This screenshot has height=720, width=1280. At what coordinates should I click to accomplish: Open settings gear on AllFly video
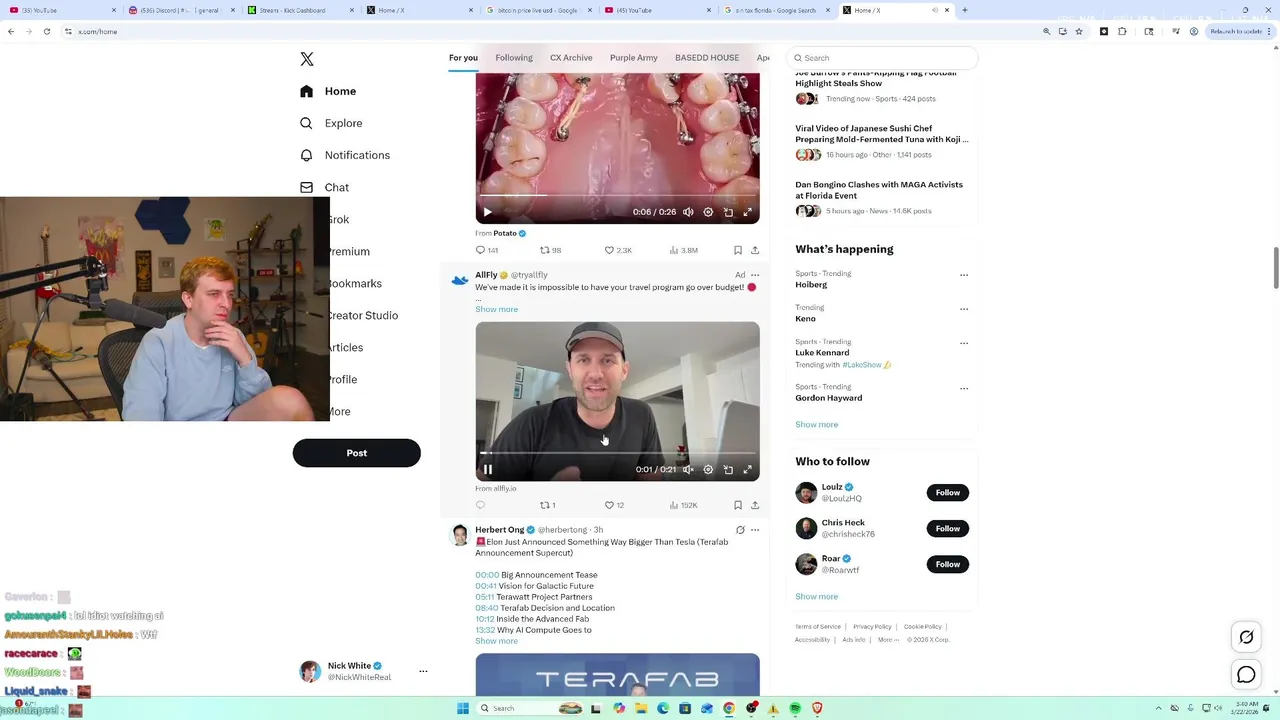click(x=708, y=469)
